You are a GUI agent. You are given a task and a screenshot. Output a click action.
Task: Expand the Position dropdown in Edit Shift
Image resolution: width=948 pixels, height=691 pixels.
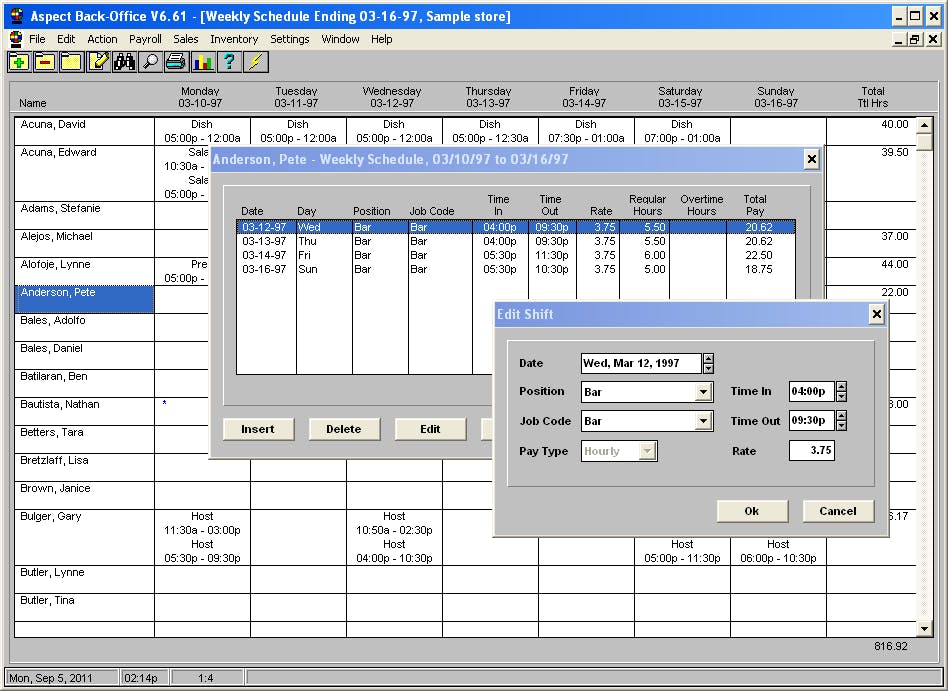tap(704, 392)
